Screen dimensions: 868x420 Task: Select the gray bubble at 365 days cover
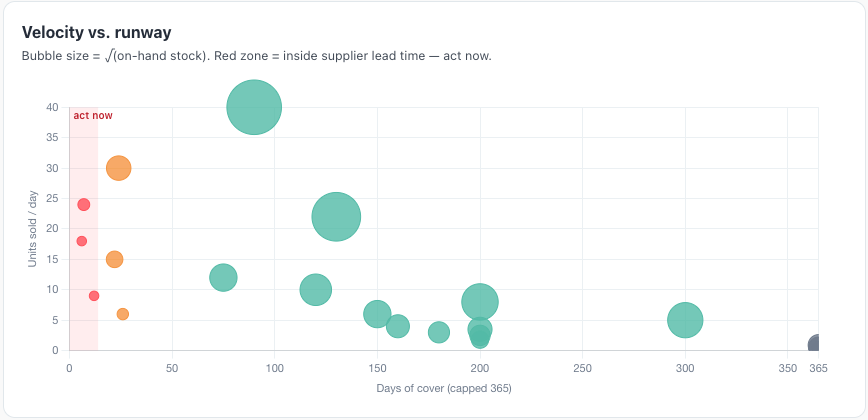coord(814,344)
